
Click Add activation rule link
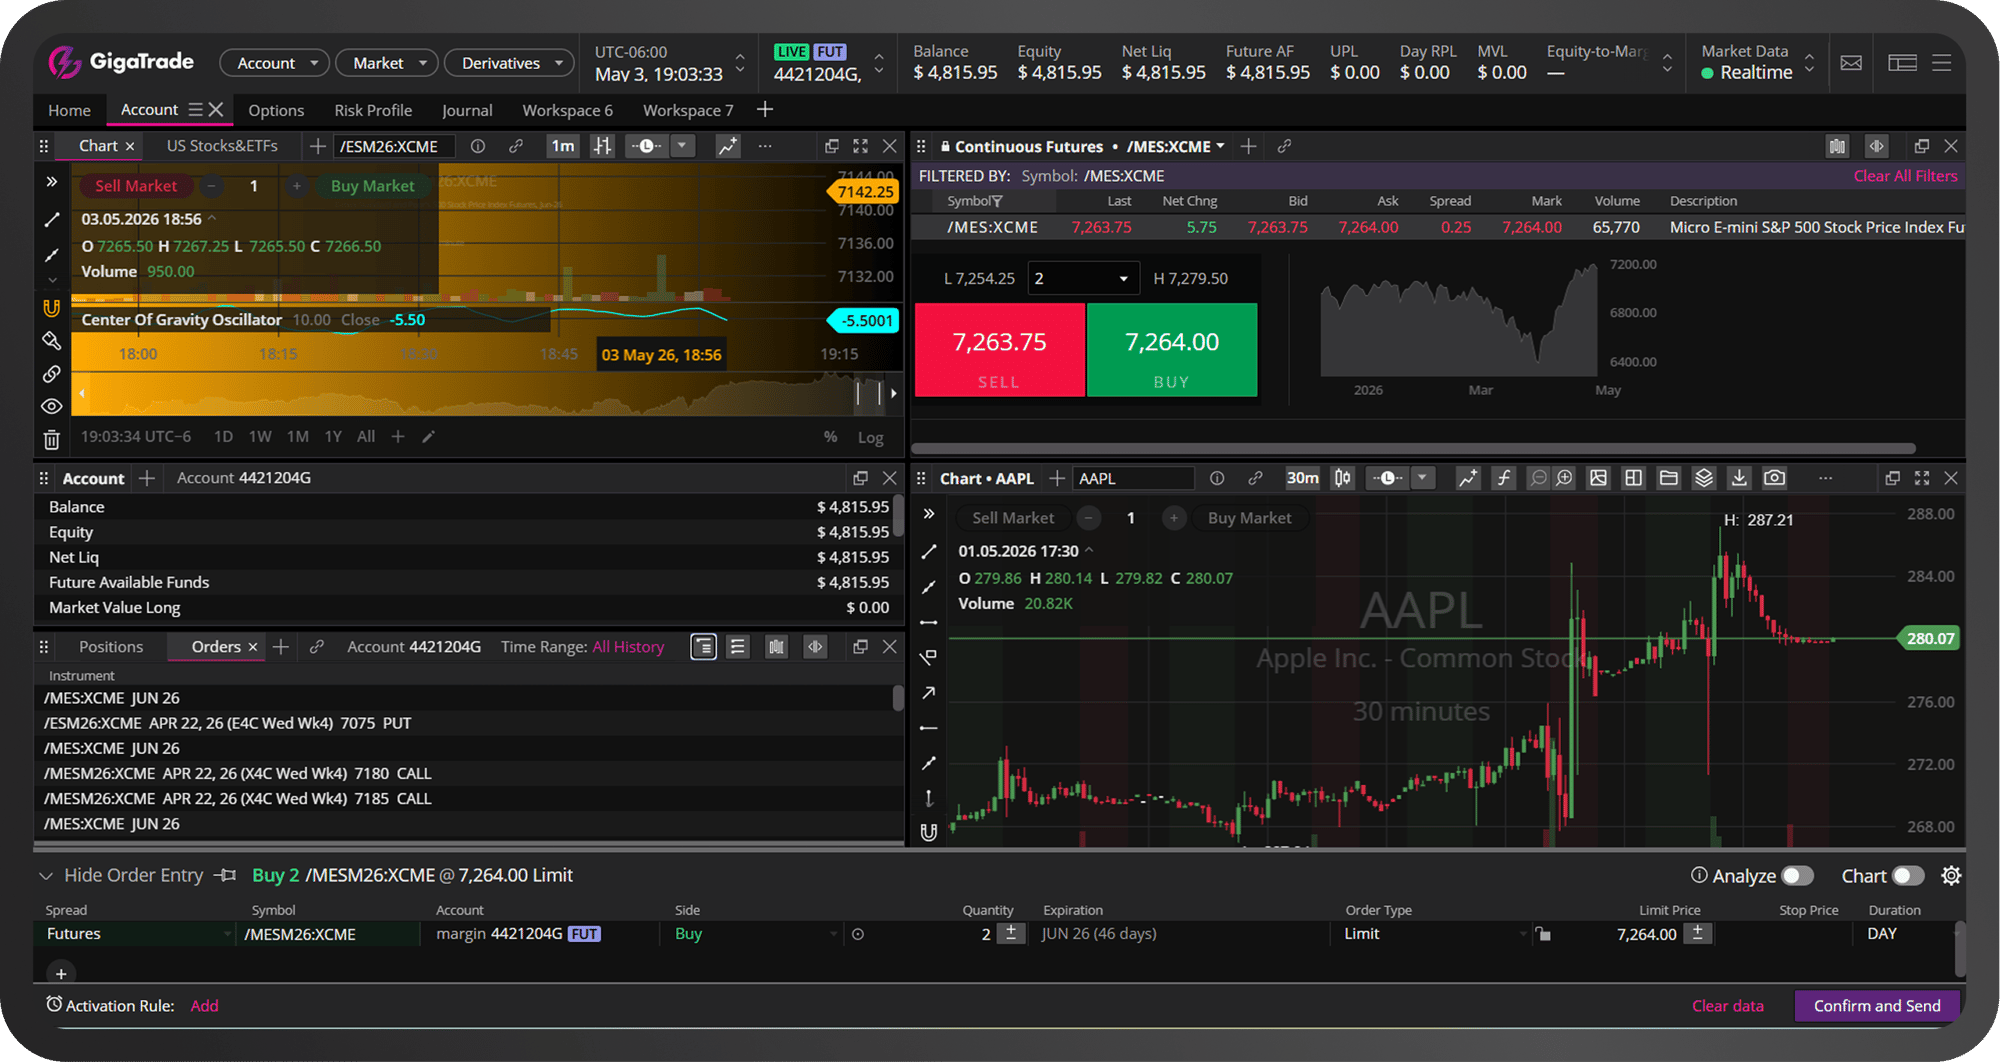[x=204, y=1006]
